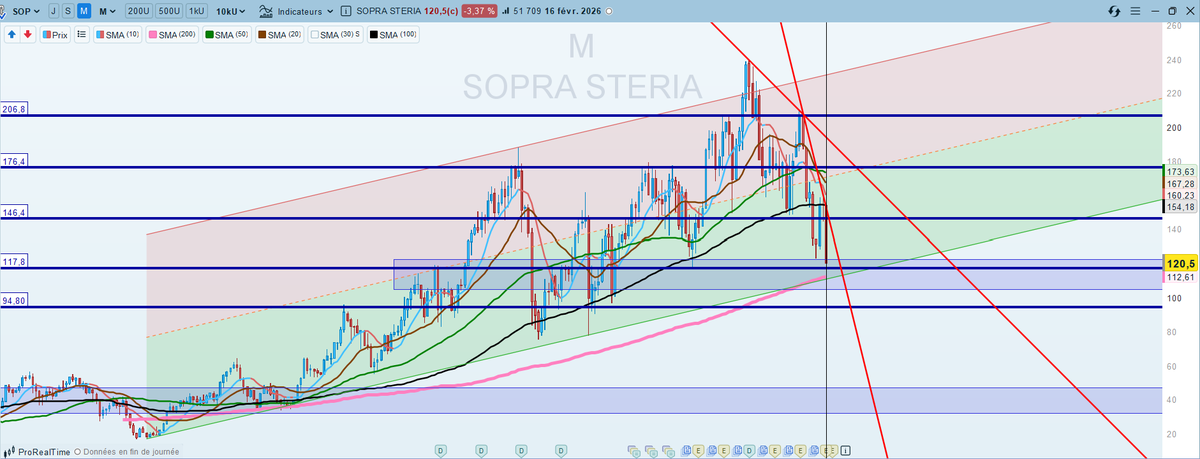
Task: Click the 160,23 SMA value on price axis
Action: [x=1181, y=196]
